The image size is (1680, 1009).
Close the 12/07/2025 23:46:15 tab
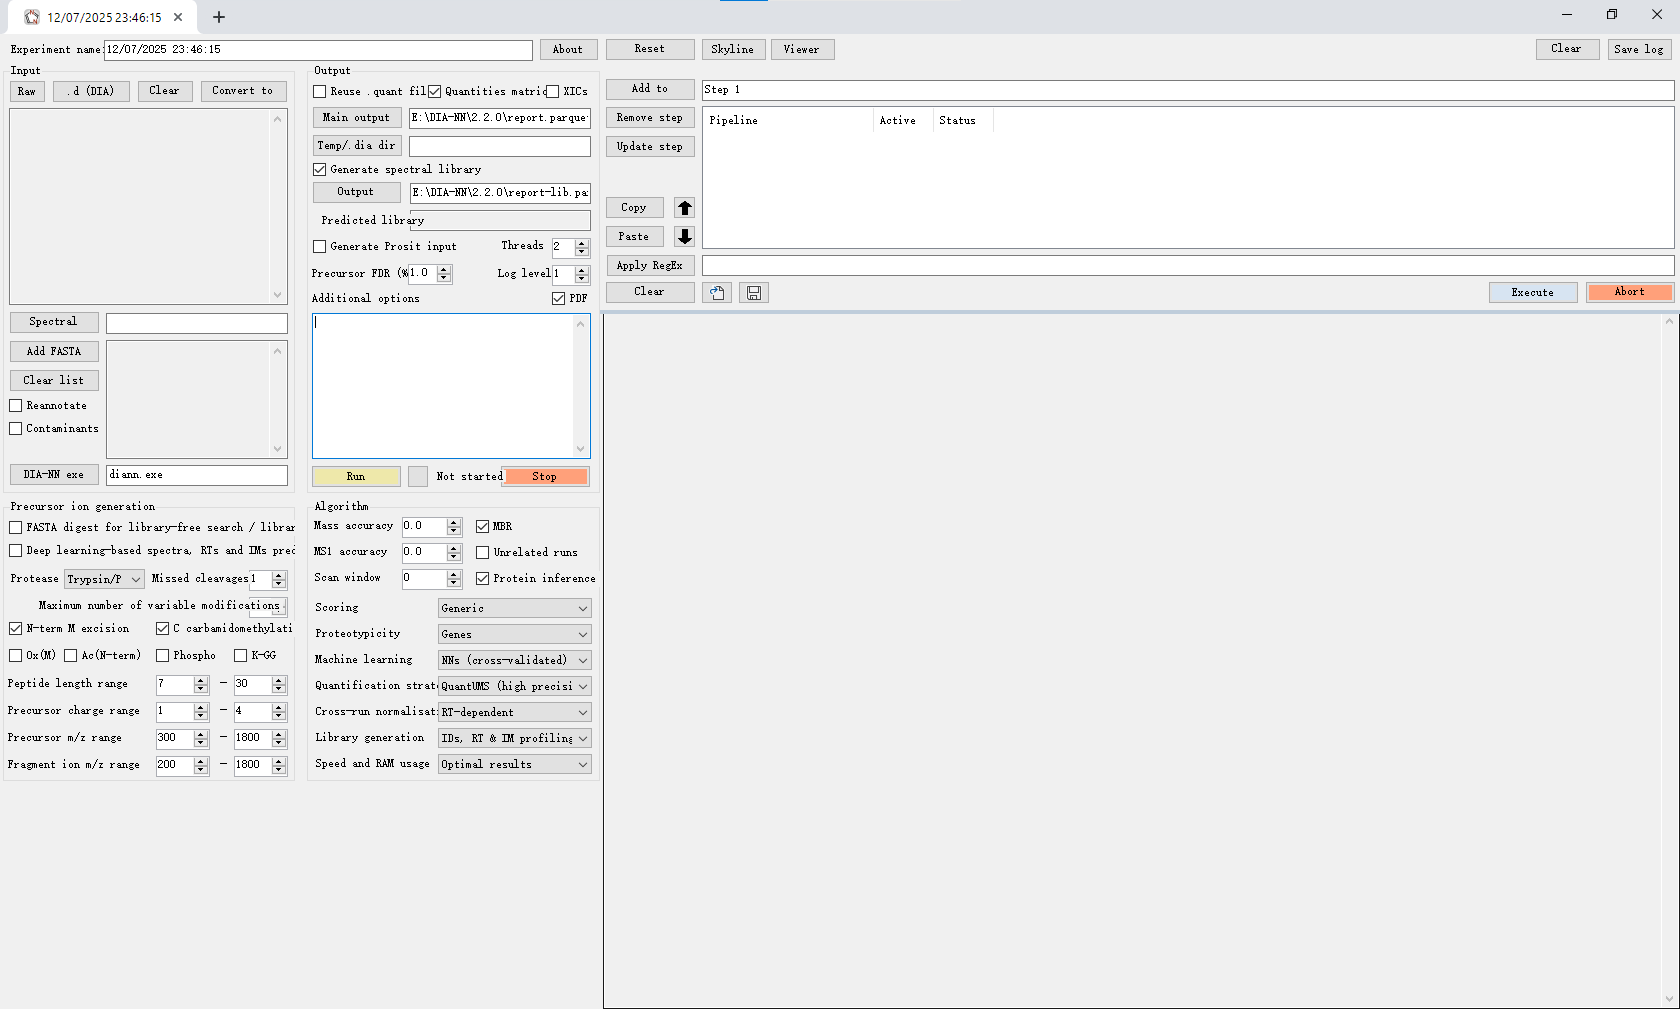click(178, 17)
